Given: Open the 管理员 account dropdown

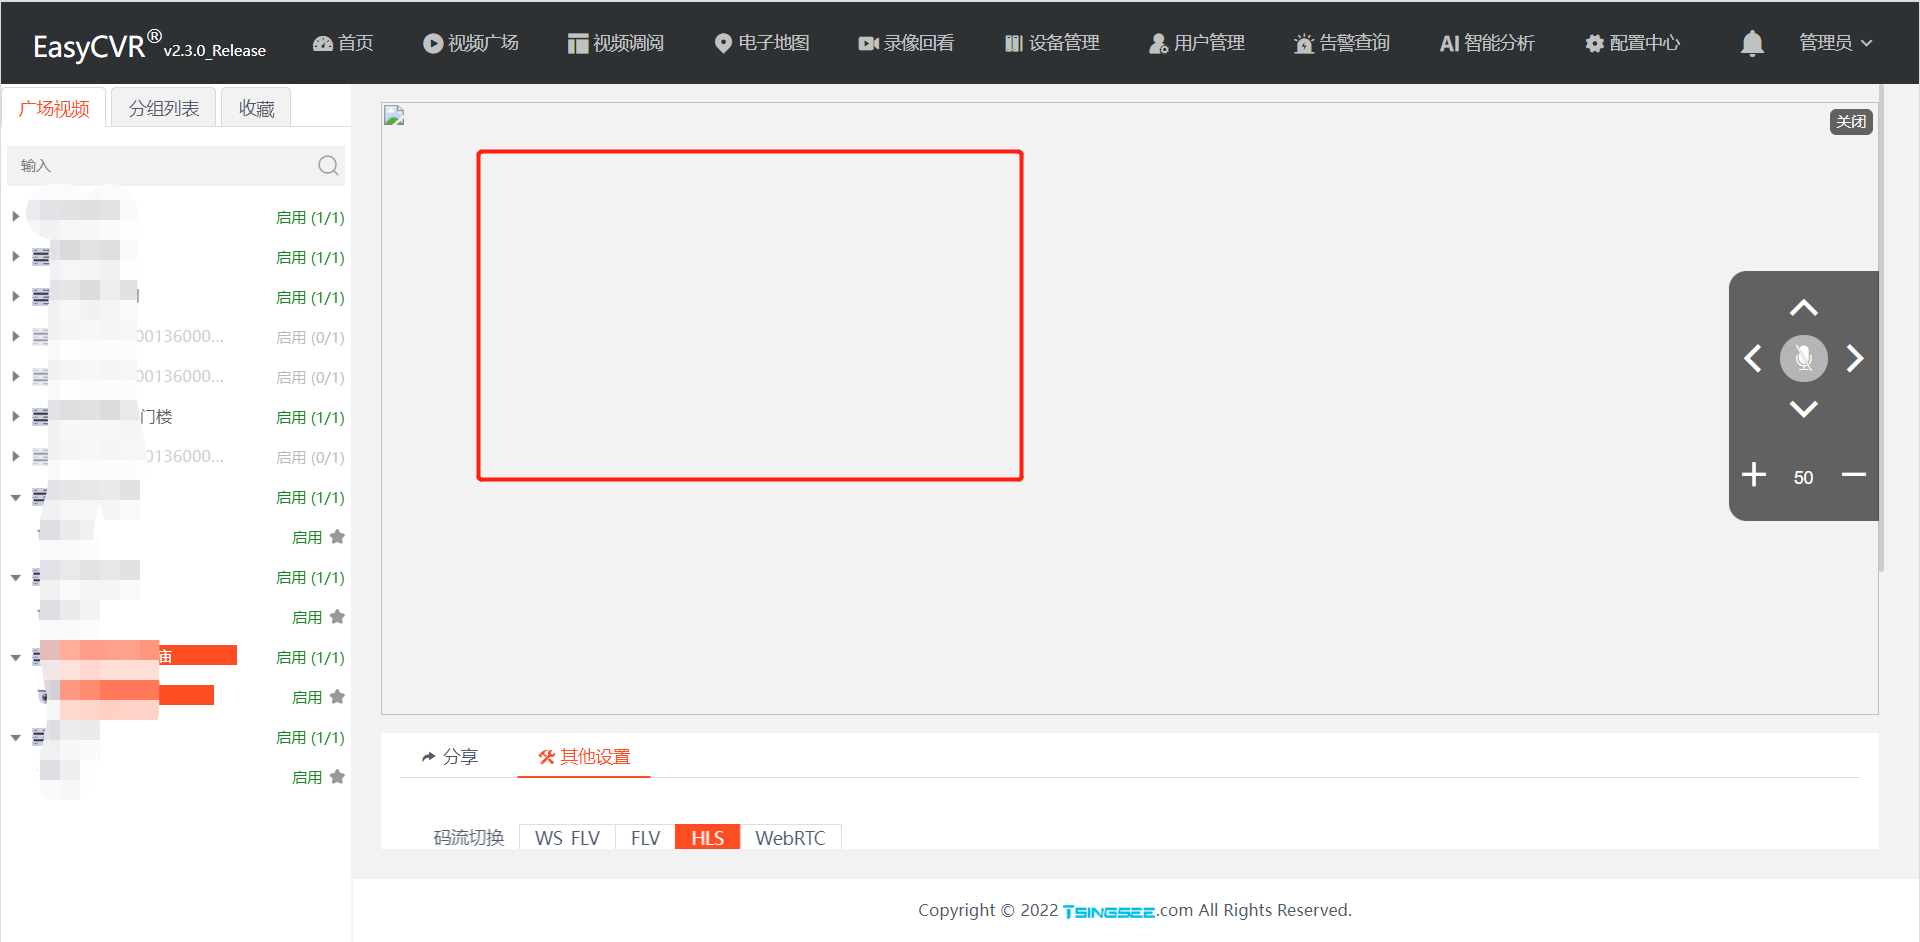Looking at the screenshot, I should (1836, 43).
